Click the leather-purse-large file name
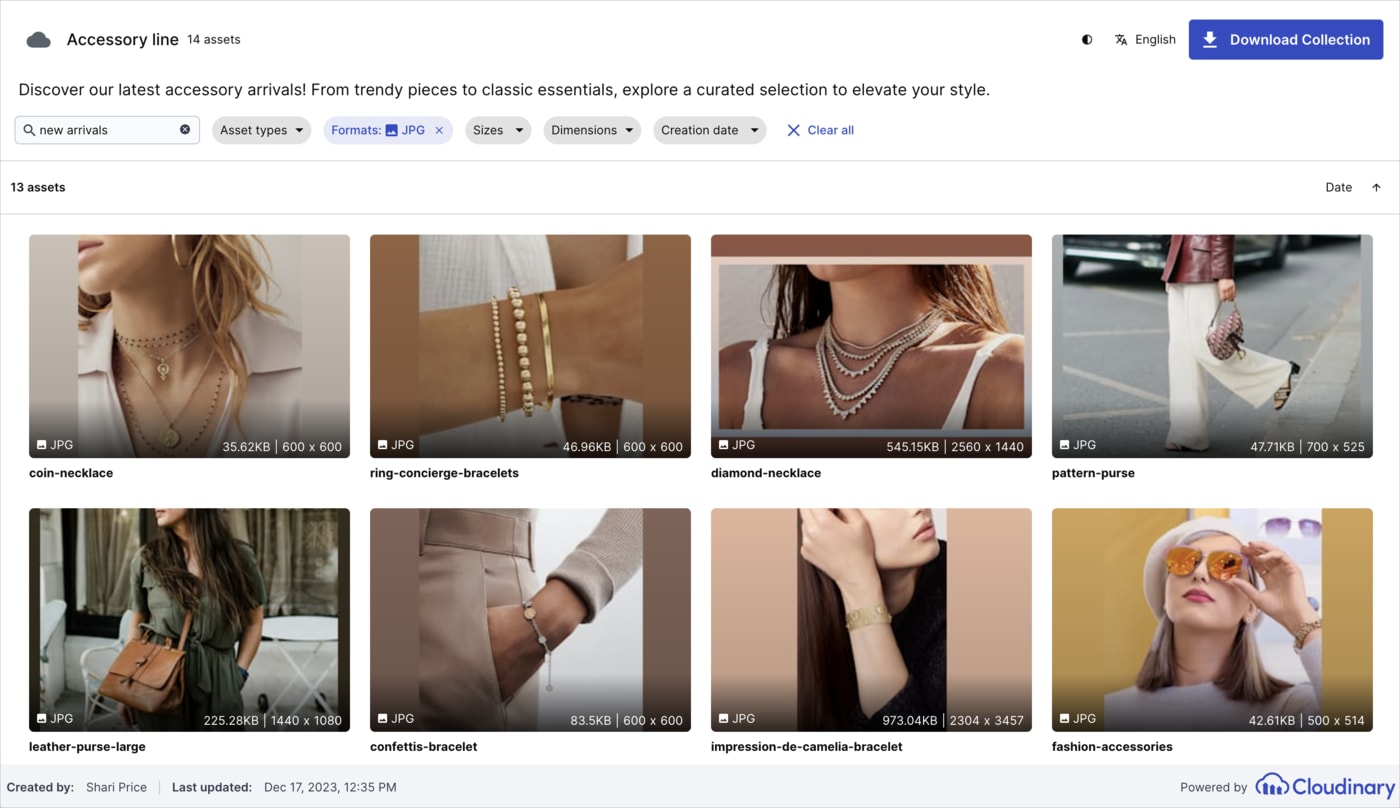 coord(87,747)
